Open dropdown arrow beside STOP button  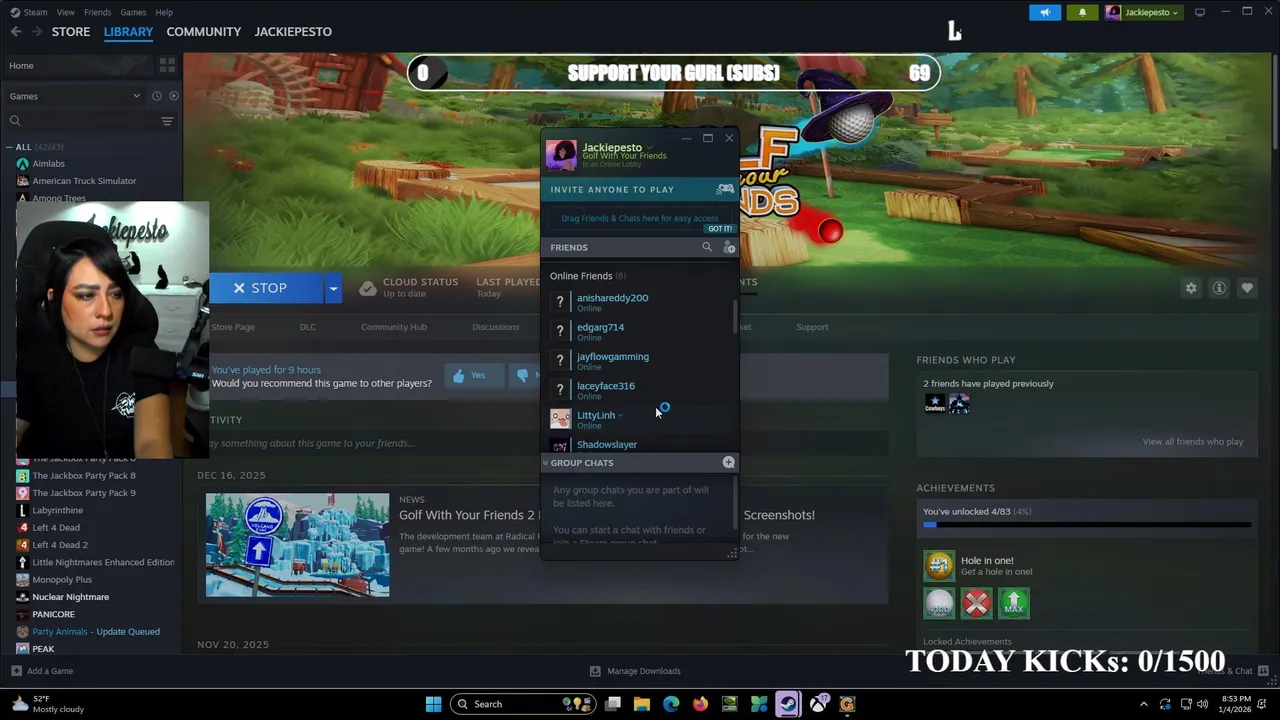click(333, 288)
